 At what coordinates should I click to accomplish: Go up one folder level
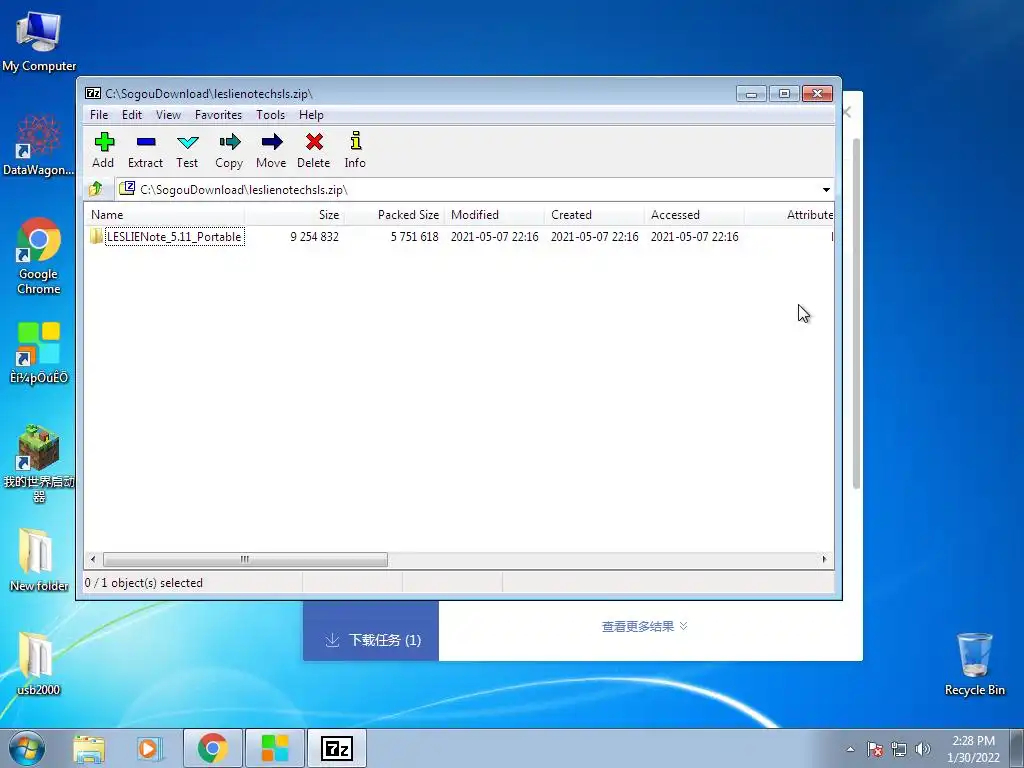[96, 189]
